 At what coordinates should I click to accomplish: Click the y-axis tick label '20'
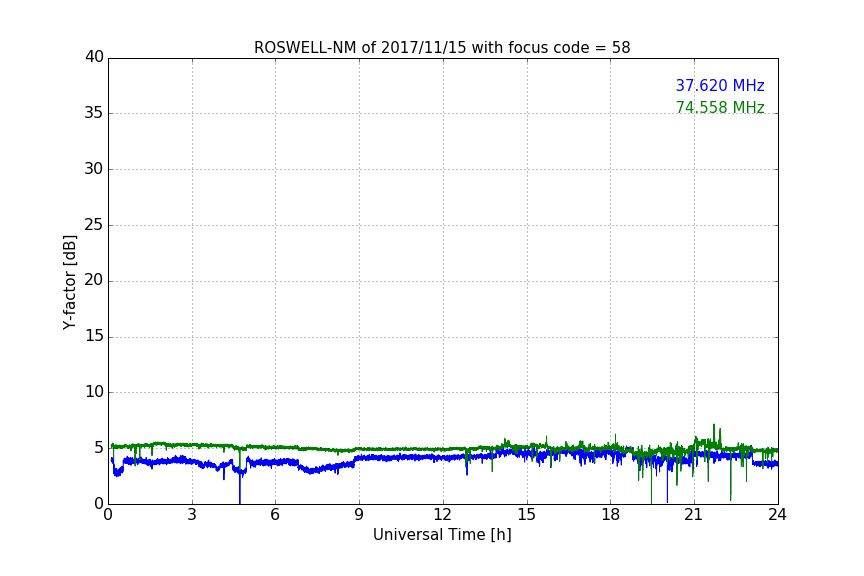pos(94,280)
